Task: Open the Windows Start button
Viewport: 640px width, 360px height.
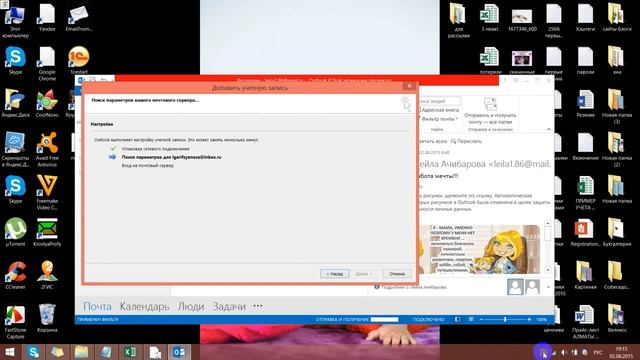Action: click(x=10, y=352)
